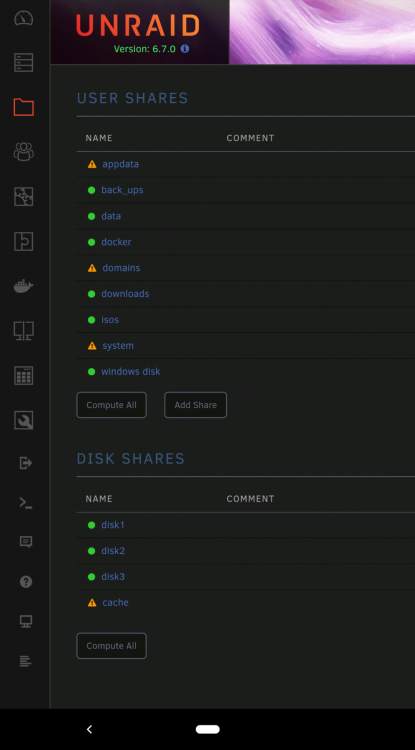Open the Users group icon
Image resolution: width=415 pixels, height=750 pixels.
click(x=23, y=152)
